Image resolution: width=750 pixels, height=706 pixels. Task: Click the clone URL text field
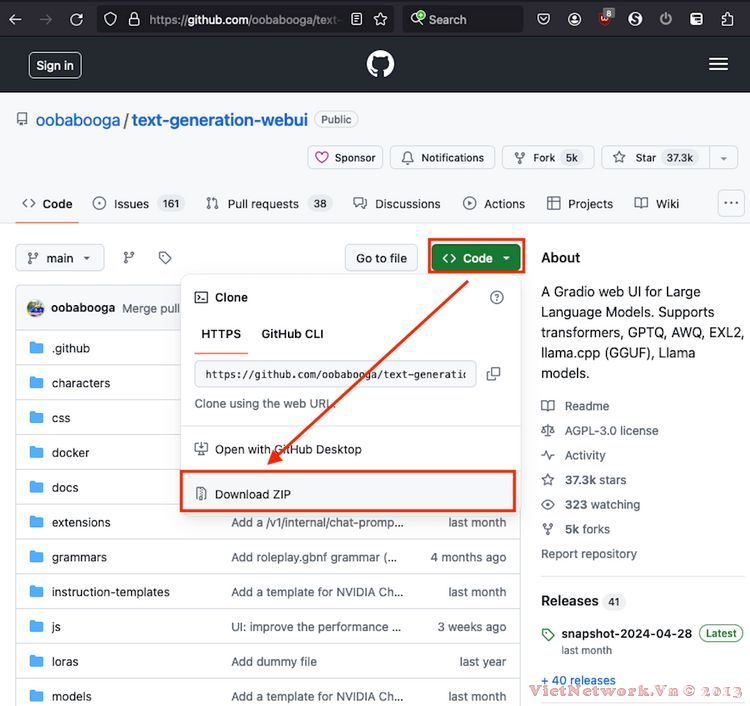pyautogui.click(x=335, y=374)
